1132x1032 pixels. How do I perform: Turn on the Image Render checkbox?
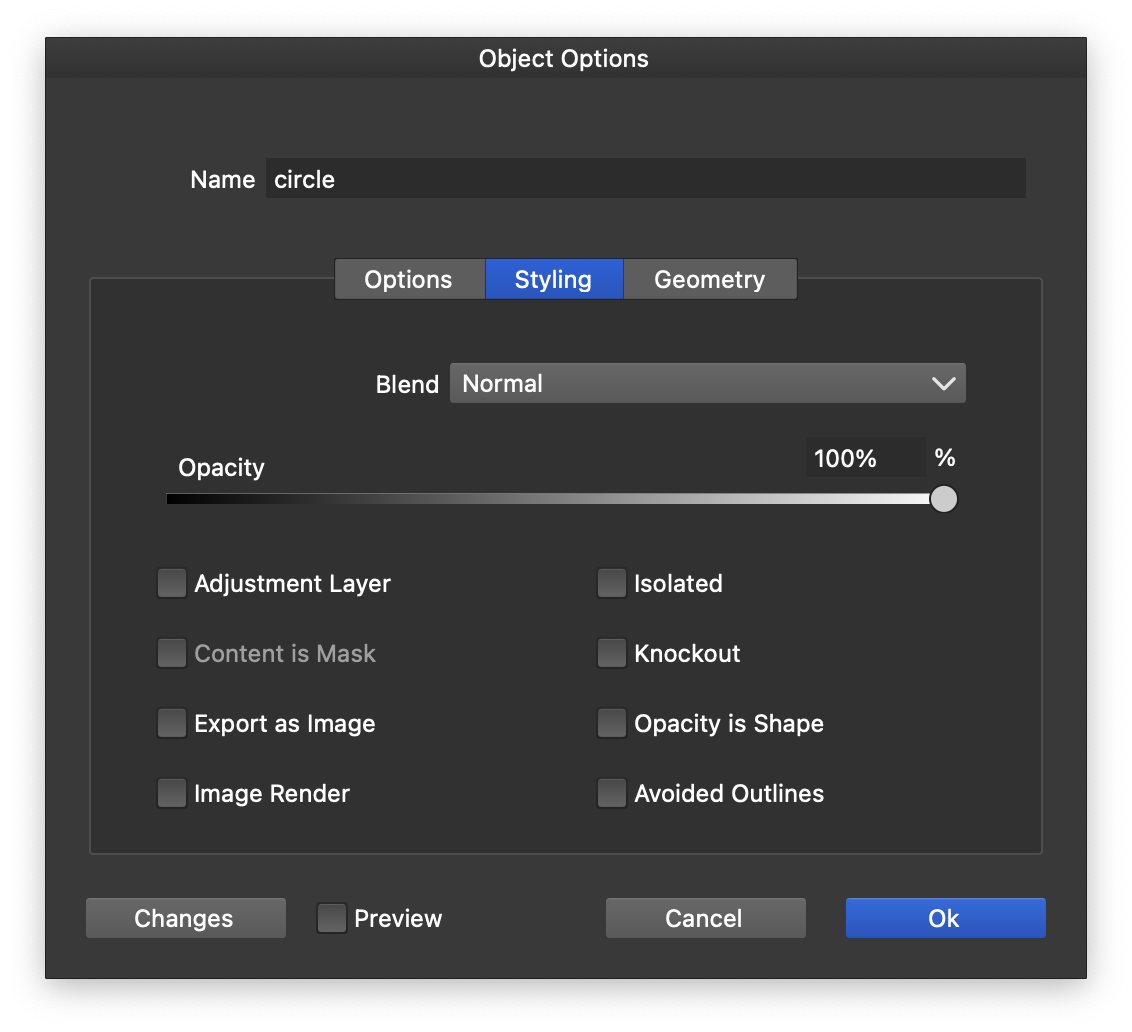(172, 794)
